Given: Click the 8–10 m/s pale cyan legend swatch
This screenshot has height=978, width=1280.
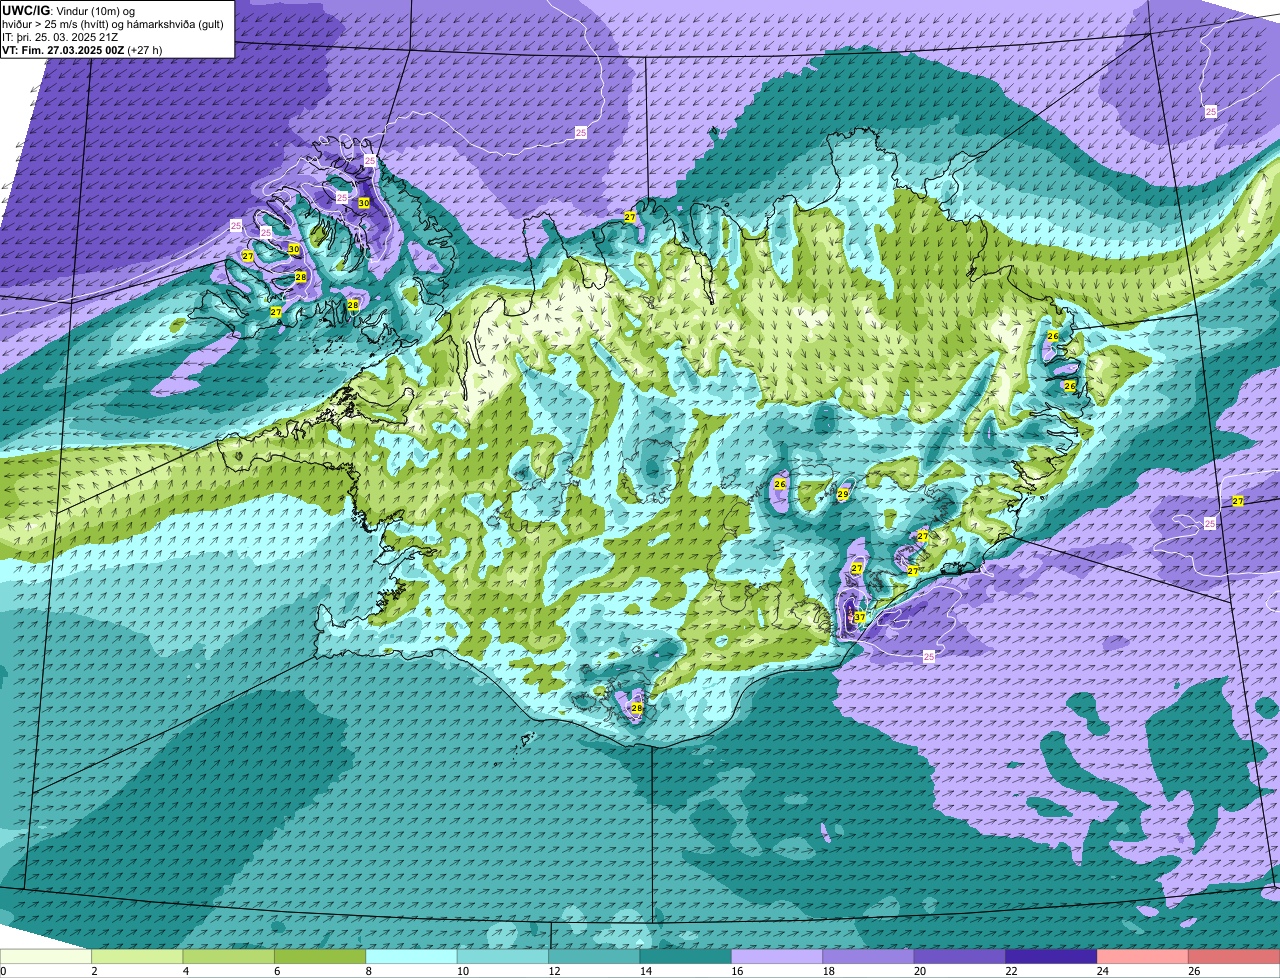Looking at the screenshot, I should [412, 957].
